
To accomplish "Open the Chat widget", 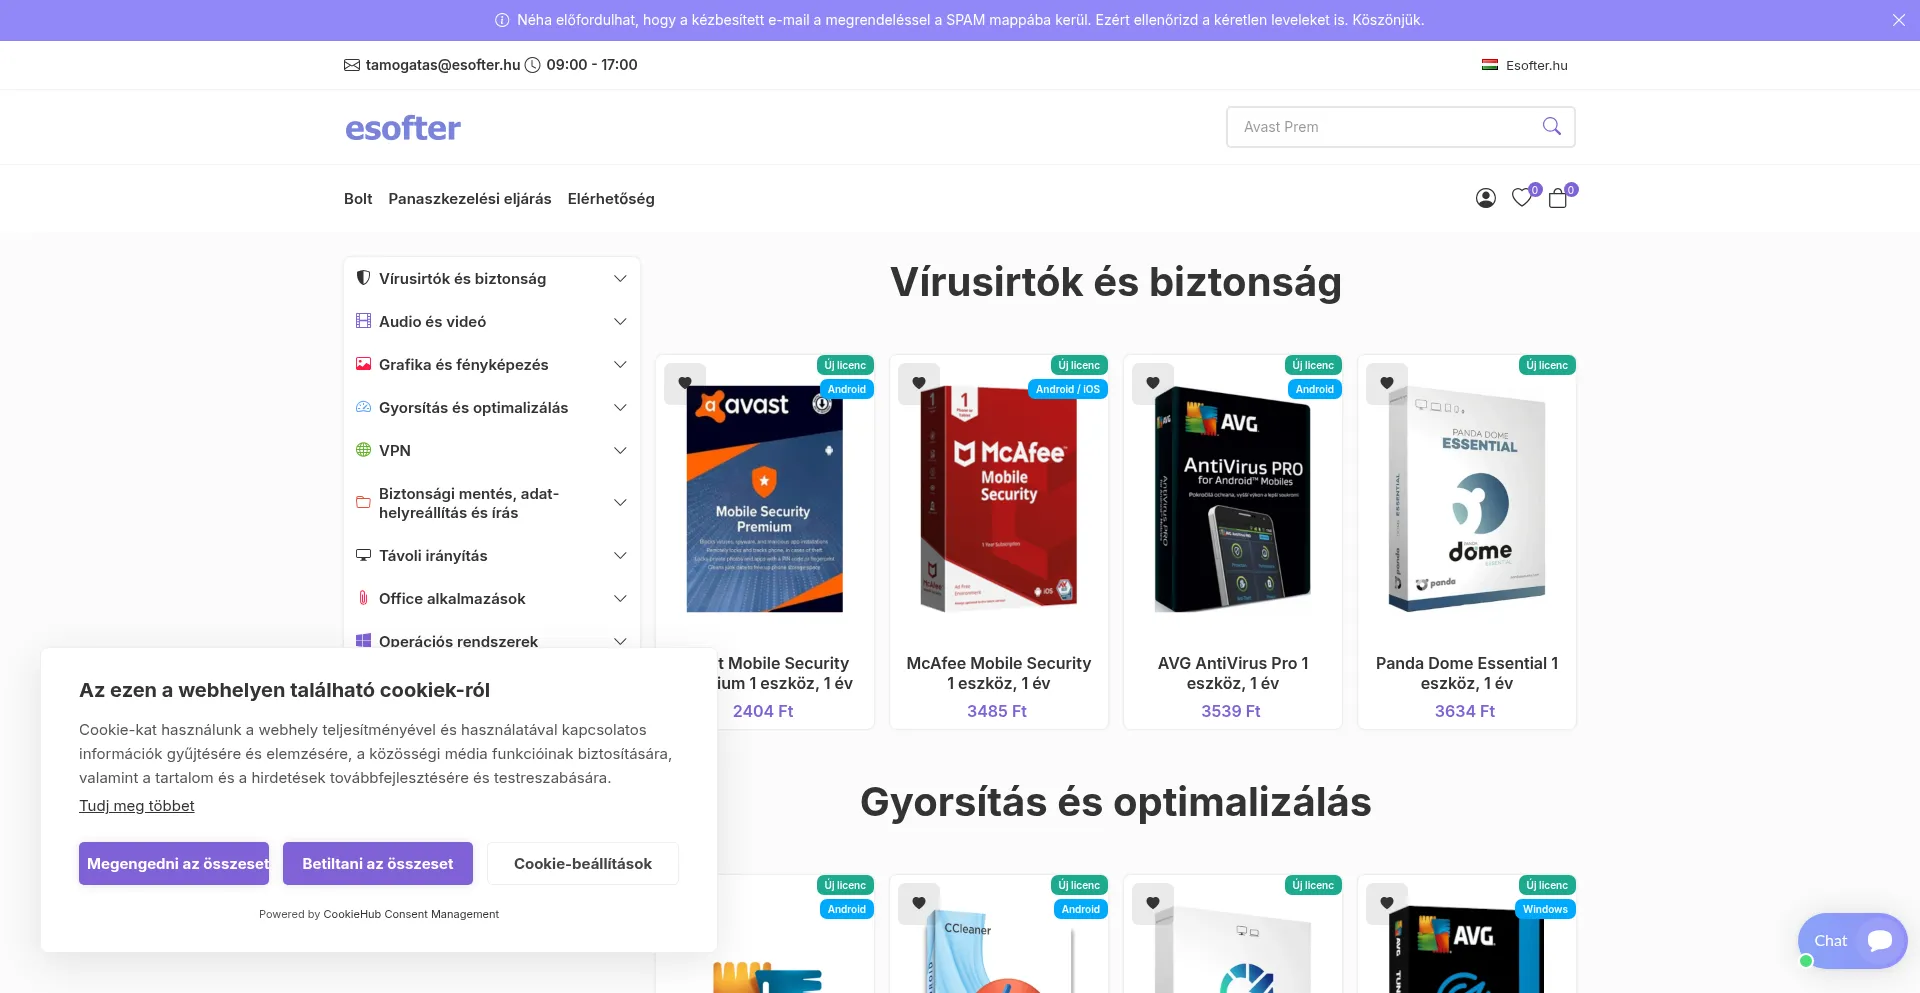I will 1852,941.
